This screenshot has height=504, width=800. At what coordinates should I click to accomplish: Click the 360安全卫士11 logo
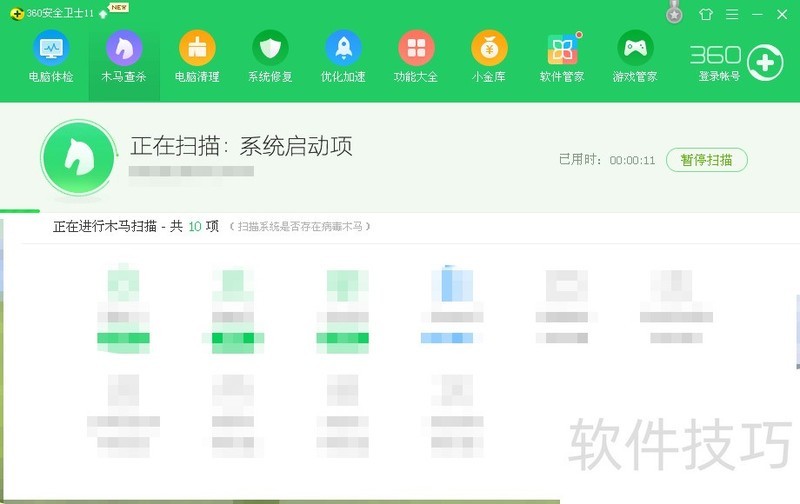click(52, 13)
